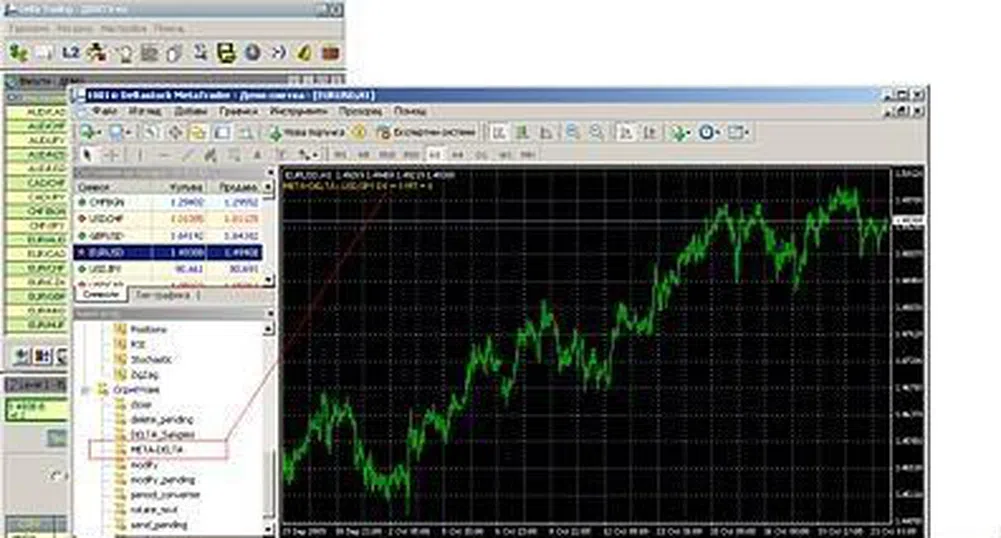Toggle the Data Window toolbar icon
Image resolution: width=1001 pixels, height=538 pixels.
(175, 133)
